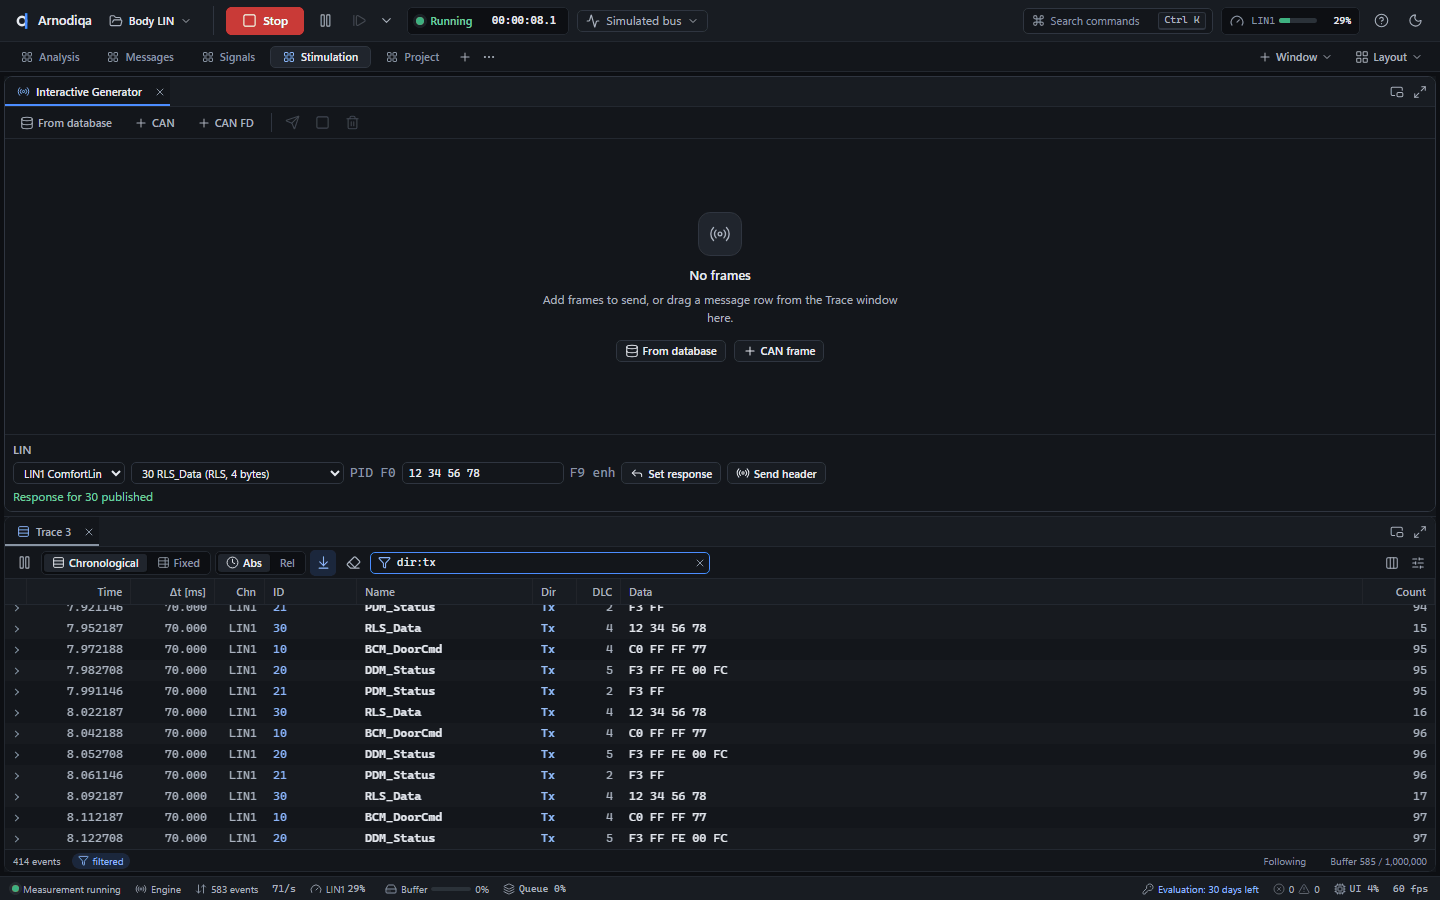Pop out the Trace 3 panel
Viewport: 1440px width, 900px height.
point(1397,532)
